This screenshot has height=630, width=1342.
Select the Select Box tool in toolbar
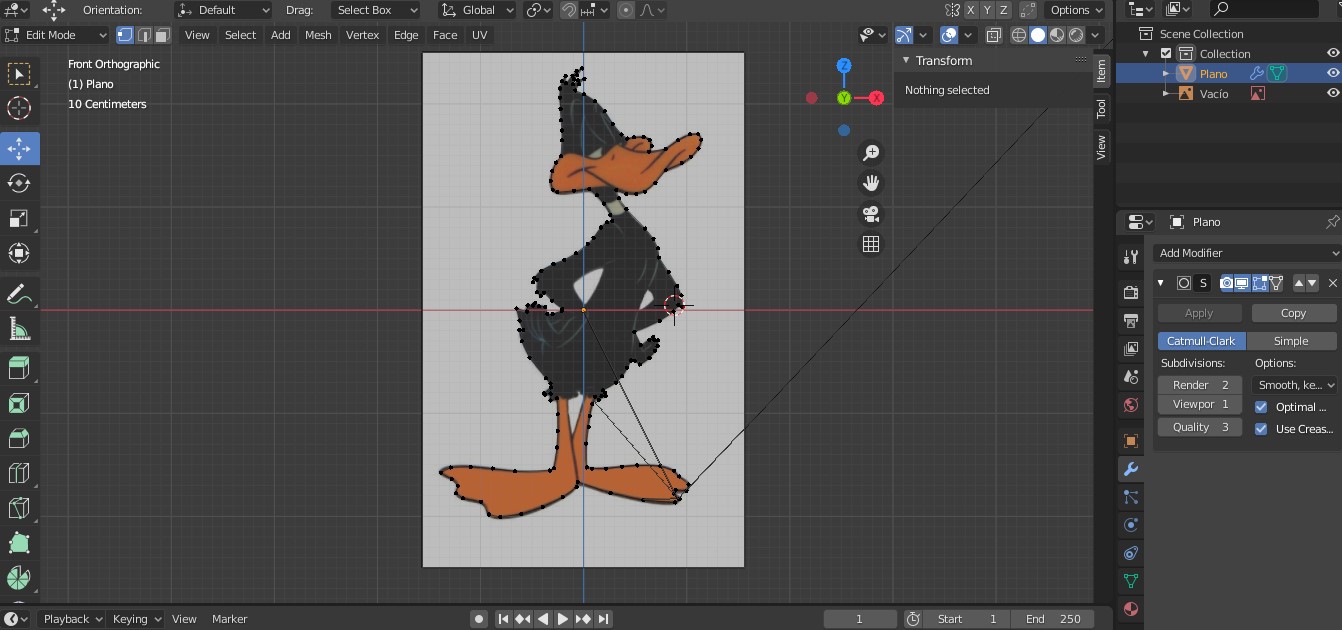click(19, 74)
